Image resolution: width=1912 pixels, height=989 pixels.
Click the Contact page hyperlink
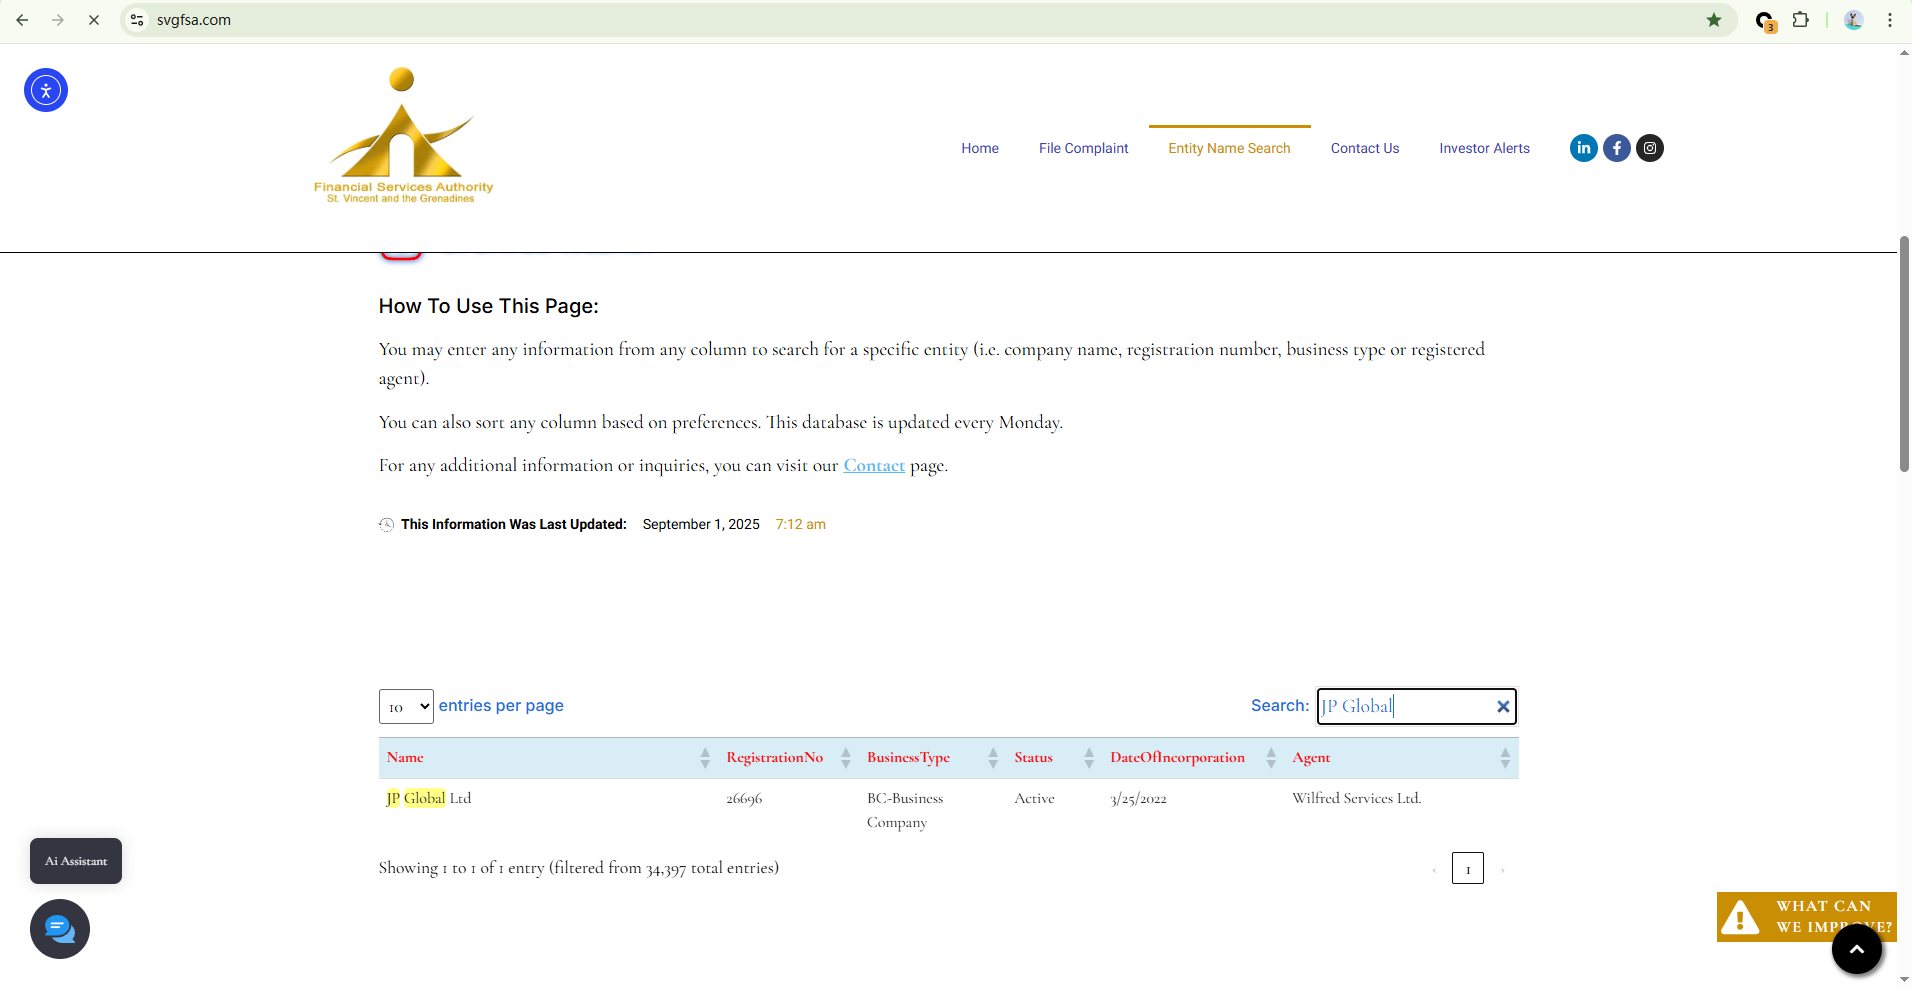point(873,466)
